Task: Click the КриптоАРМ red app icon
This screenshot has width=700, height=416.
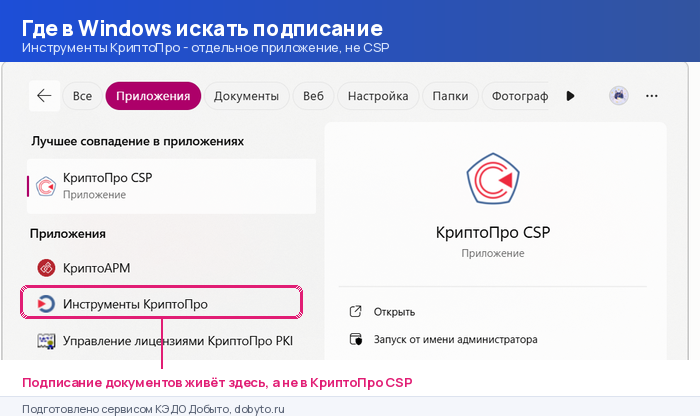Action: click(46, 268)
